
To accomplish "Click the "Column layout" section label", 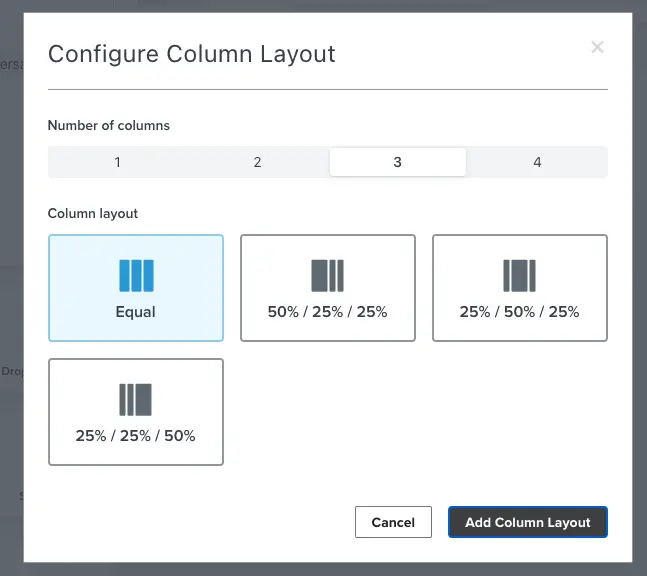I will pyautogui.click(x=93, y=214).
